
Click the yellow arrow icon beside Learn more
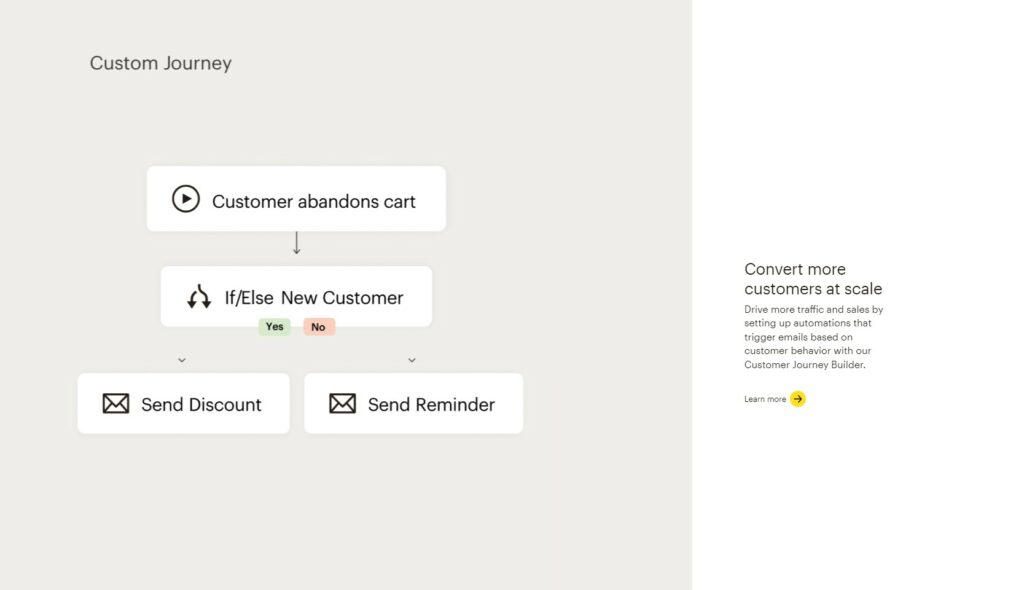(x=797, y=399)
